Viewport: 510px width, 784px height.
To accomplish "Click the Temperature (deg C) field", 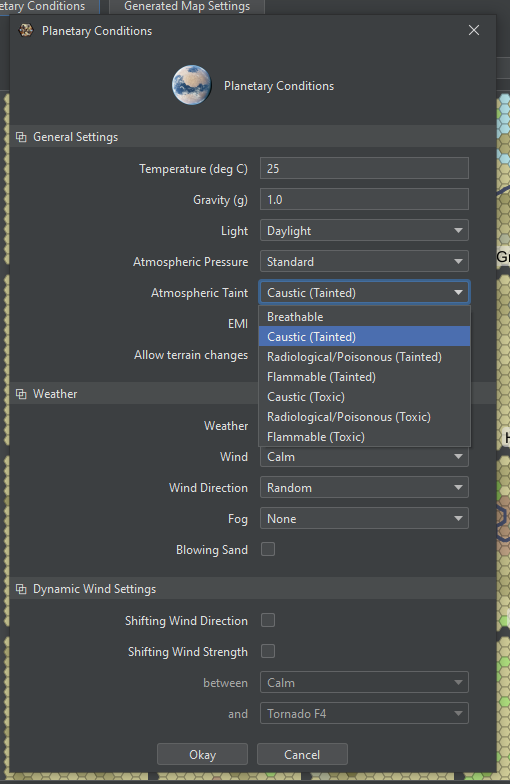I will [364, 168].
